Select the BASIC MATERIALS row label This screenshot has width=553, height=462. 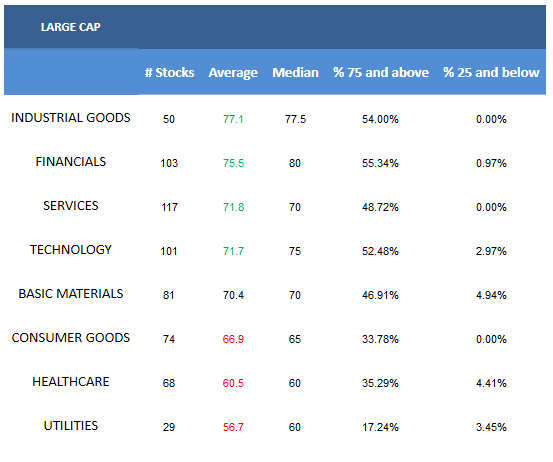point(71,293)
